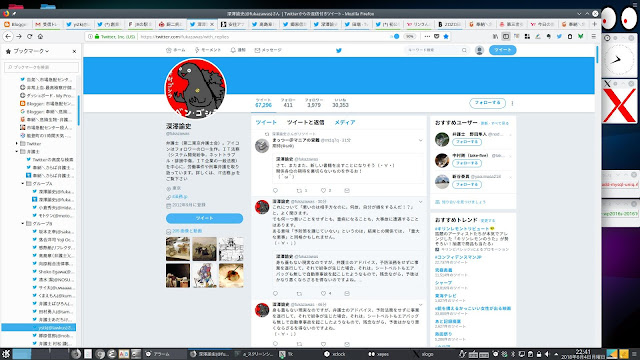Viewport: 640px width, 360px height.
Task: Open the フォロー following count 411
Action: [288, 103]
